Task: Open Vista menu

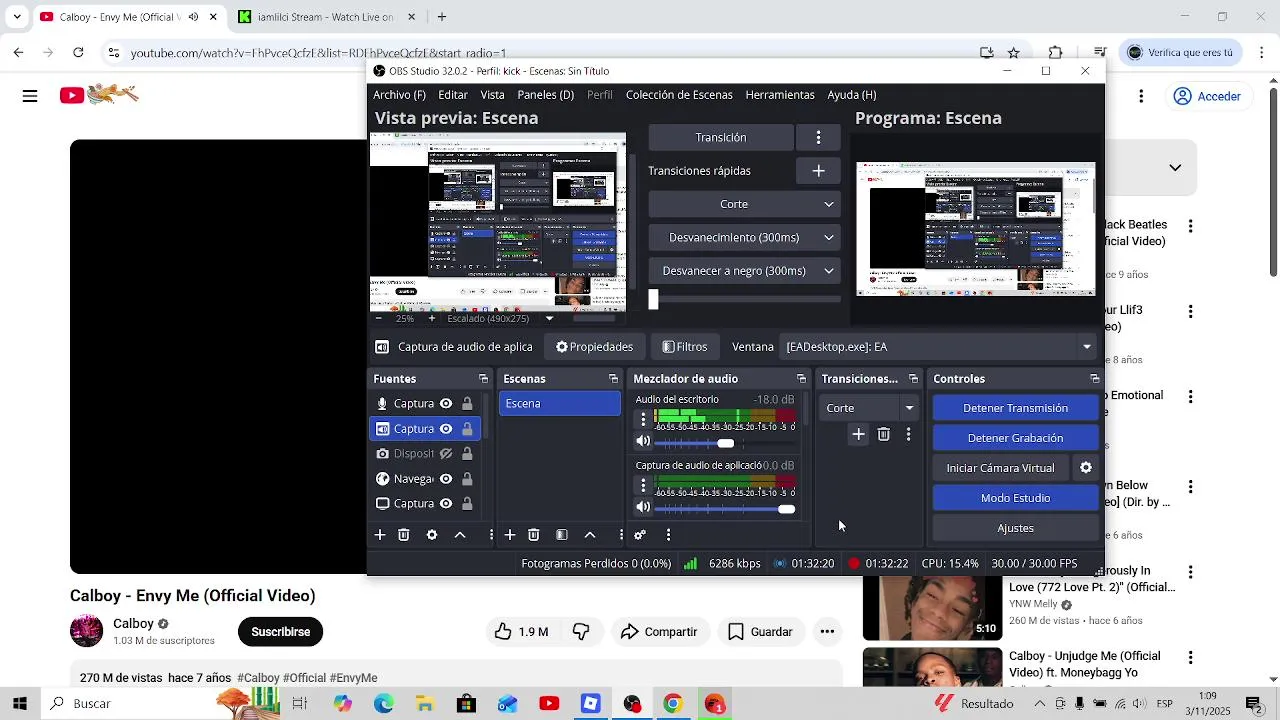Action: [492, 95]
